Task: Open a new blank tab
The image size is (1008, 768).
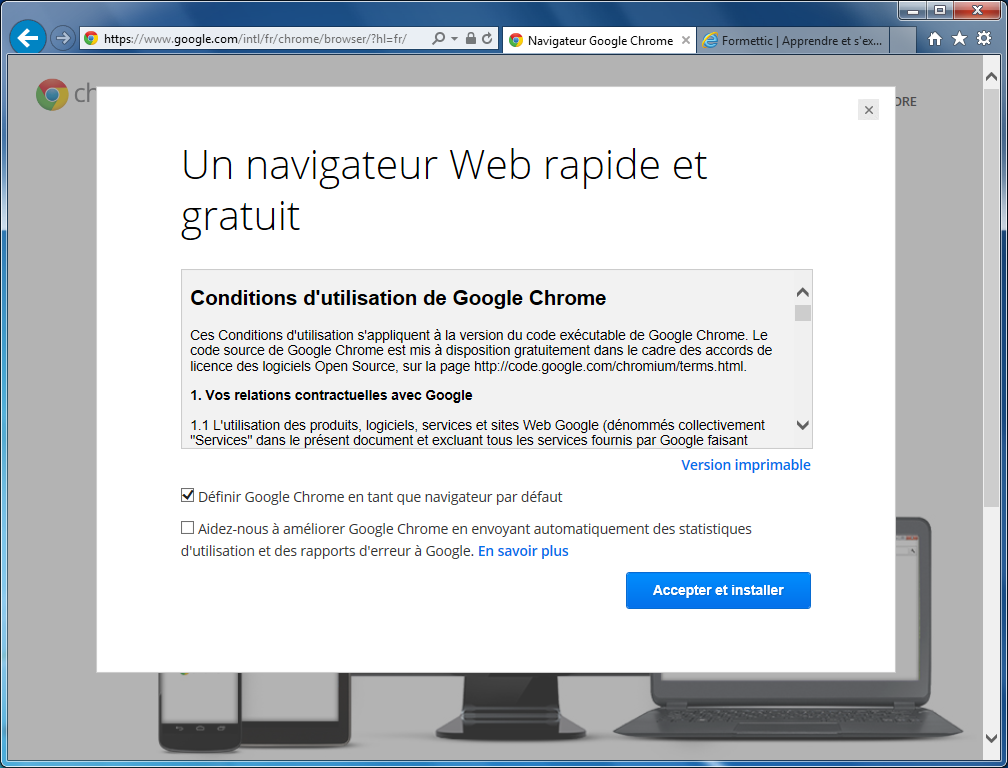Action: click(903, 40)
